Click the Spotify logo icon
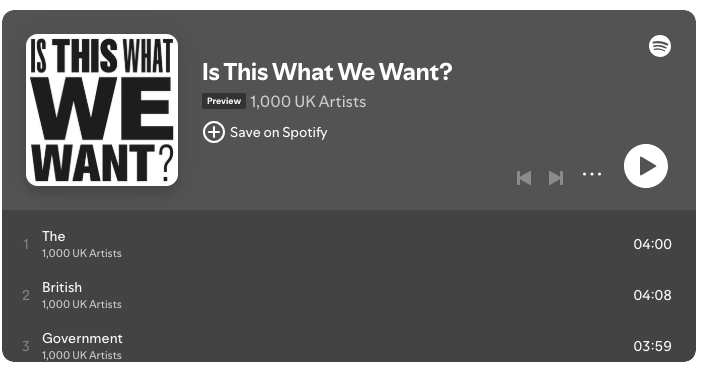Viewport: 708px width, 373px height. click(660, 46)
